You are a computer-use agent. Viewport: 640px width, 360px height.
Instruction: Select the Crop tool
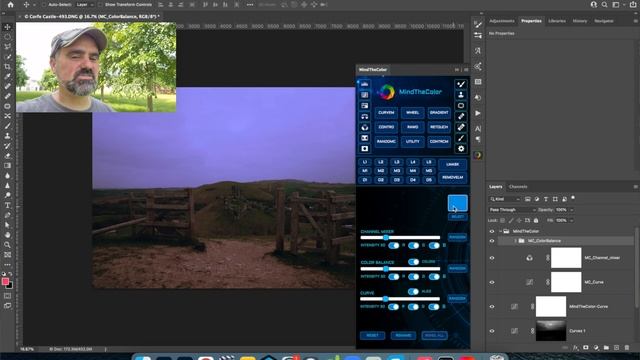7,67
